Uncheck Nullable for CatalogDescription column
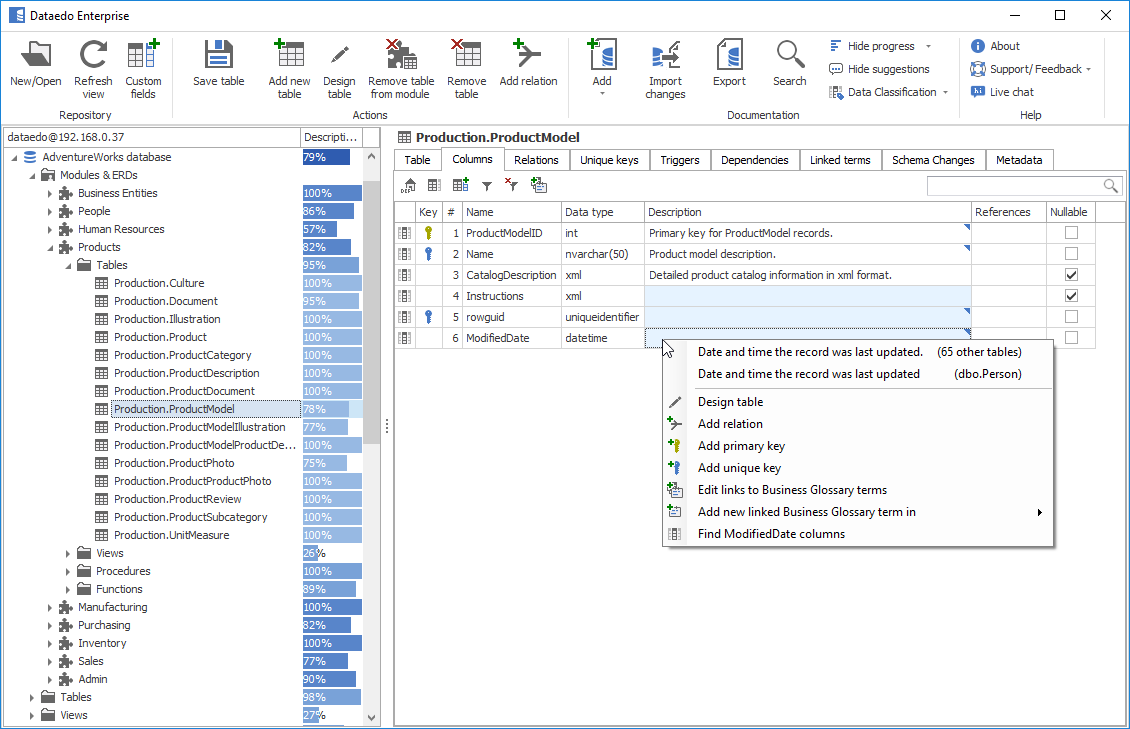This screenshot has height=729, width=1130. pos(1071,275)
